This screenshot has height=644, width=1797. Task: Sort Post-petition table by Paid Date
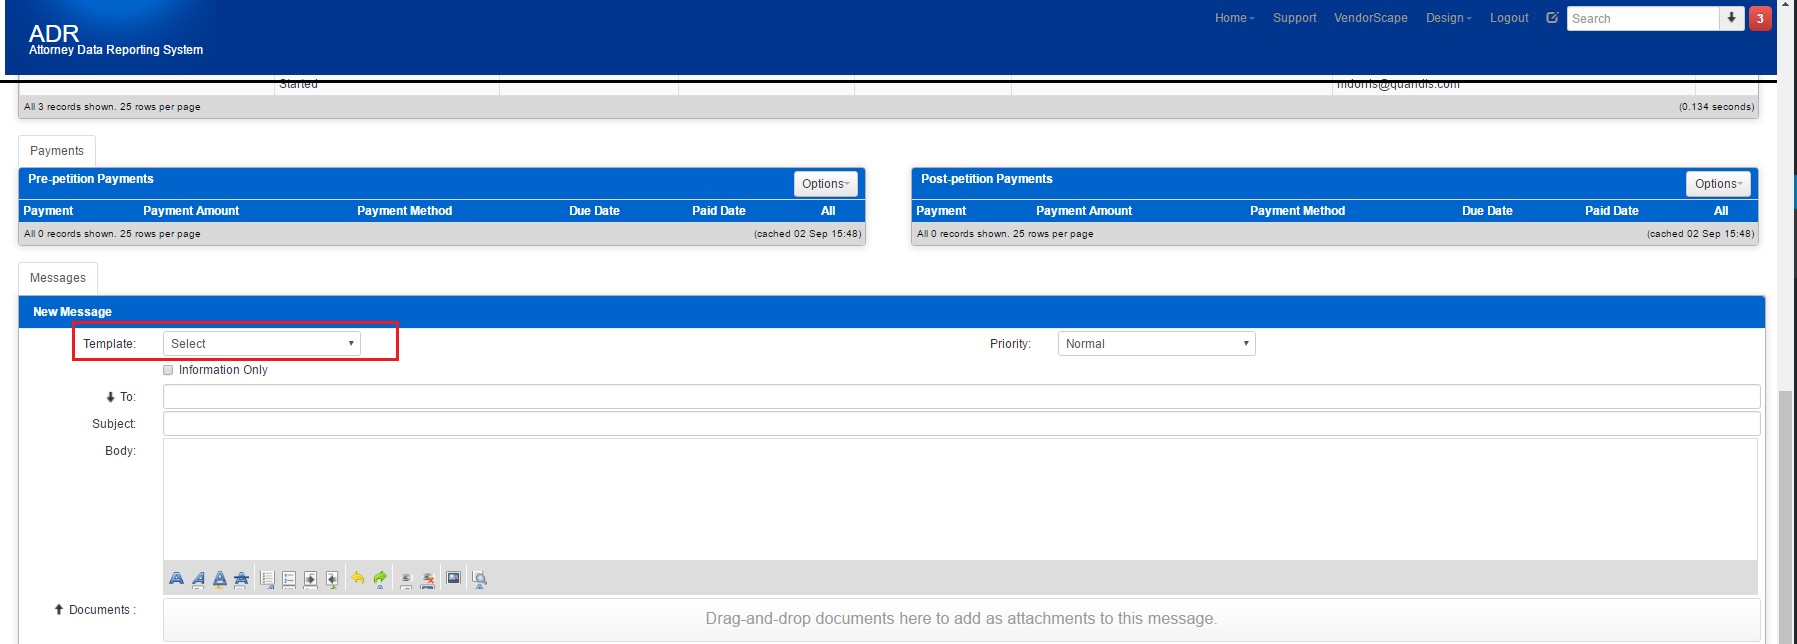pos(1612,211)
